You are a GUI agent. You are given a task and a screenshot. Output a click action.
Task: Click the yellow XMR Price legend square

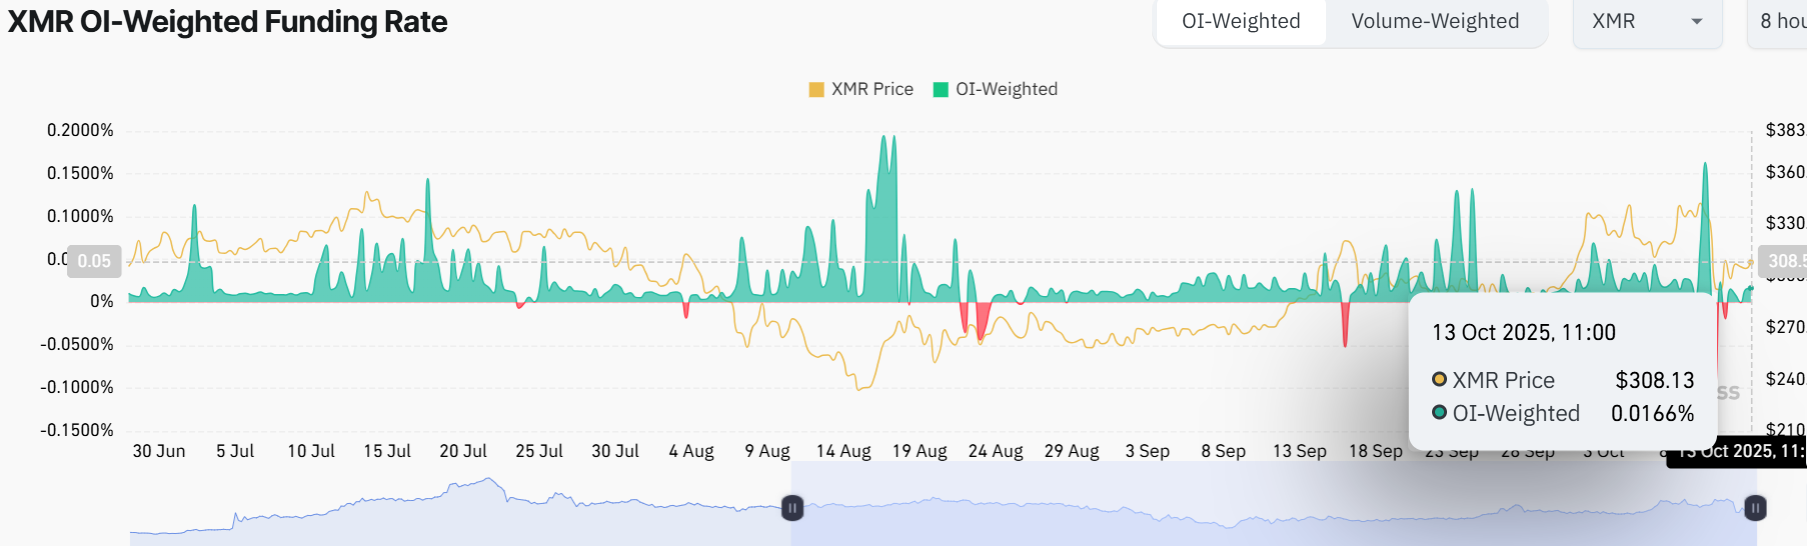(x=816, y=89)
